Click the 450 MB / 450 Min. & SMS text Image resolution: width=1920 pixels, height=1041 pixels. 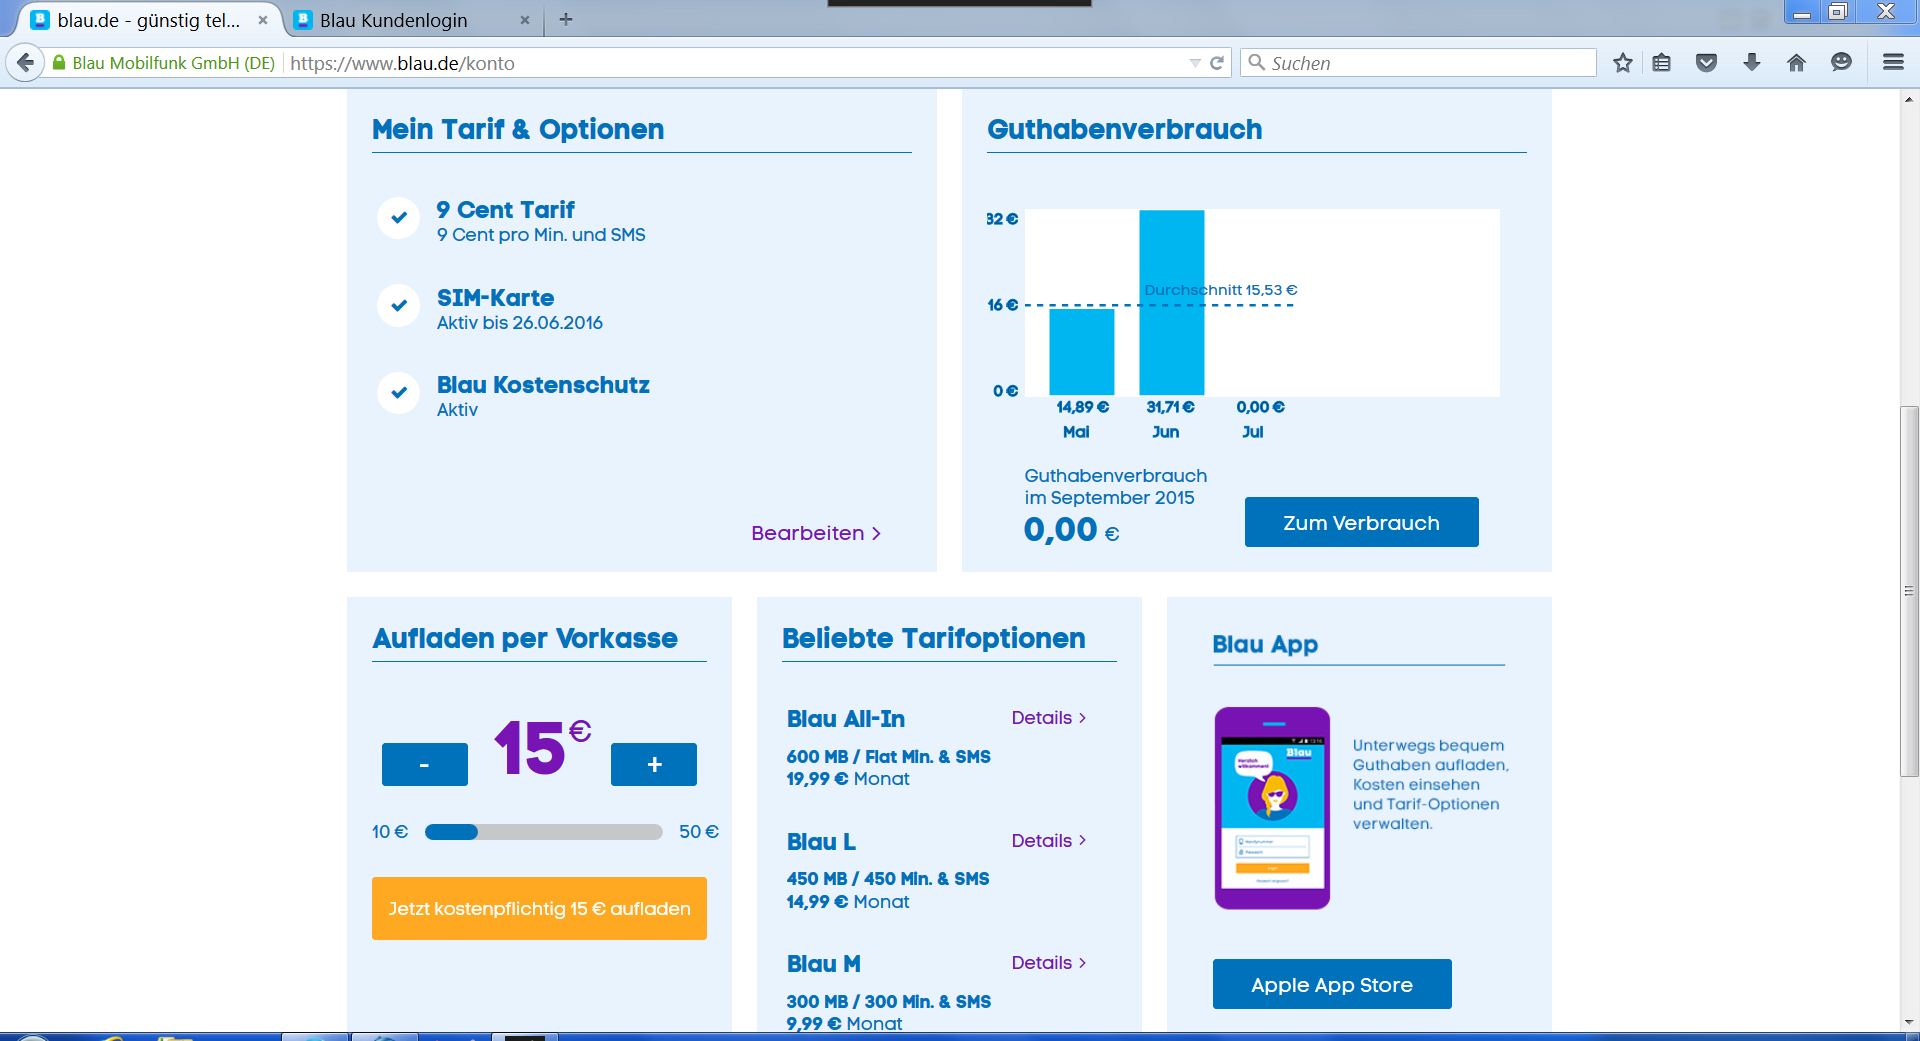[x=888, y=879]
